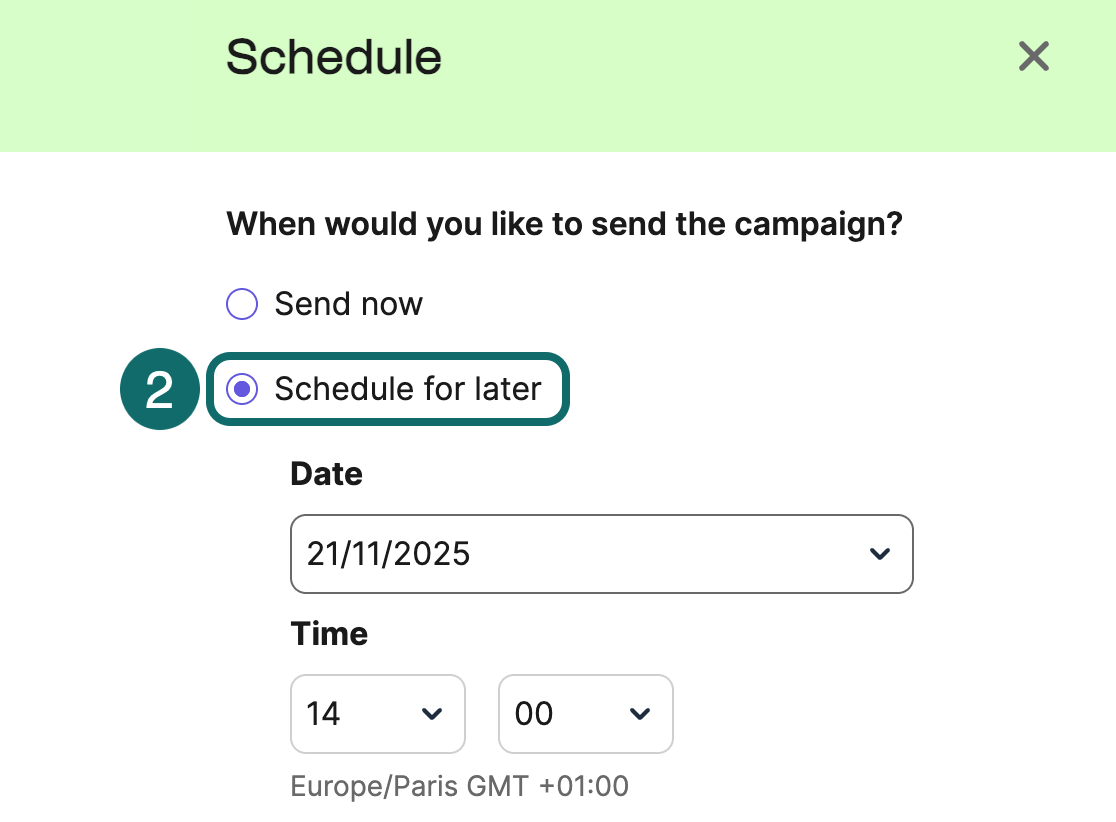This screenshot has height=822, width=1116.
Task: Click the Schedule title in the header
Action: click(x=334, y=57)
